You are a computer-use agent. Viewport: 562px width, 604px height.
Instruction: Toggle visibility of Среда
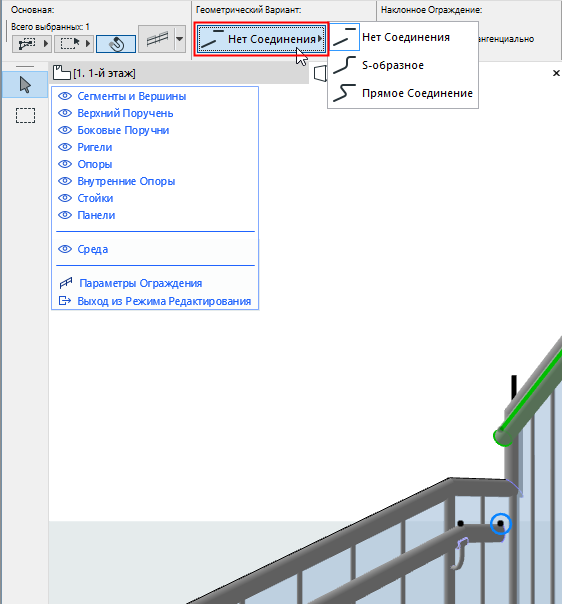tap(65, 249)
